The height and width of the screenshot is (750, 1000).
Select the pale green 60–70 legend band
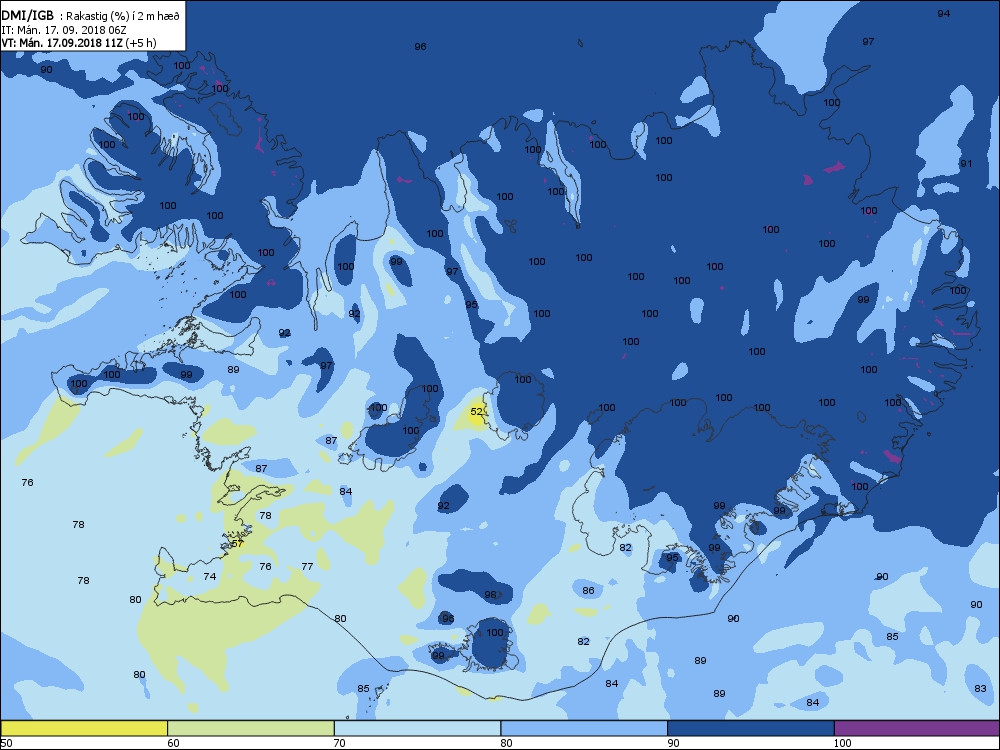coord(251,728)
